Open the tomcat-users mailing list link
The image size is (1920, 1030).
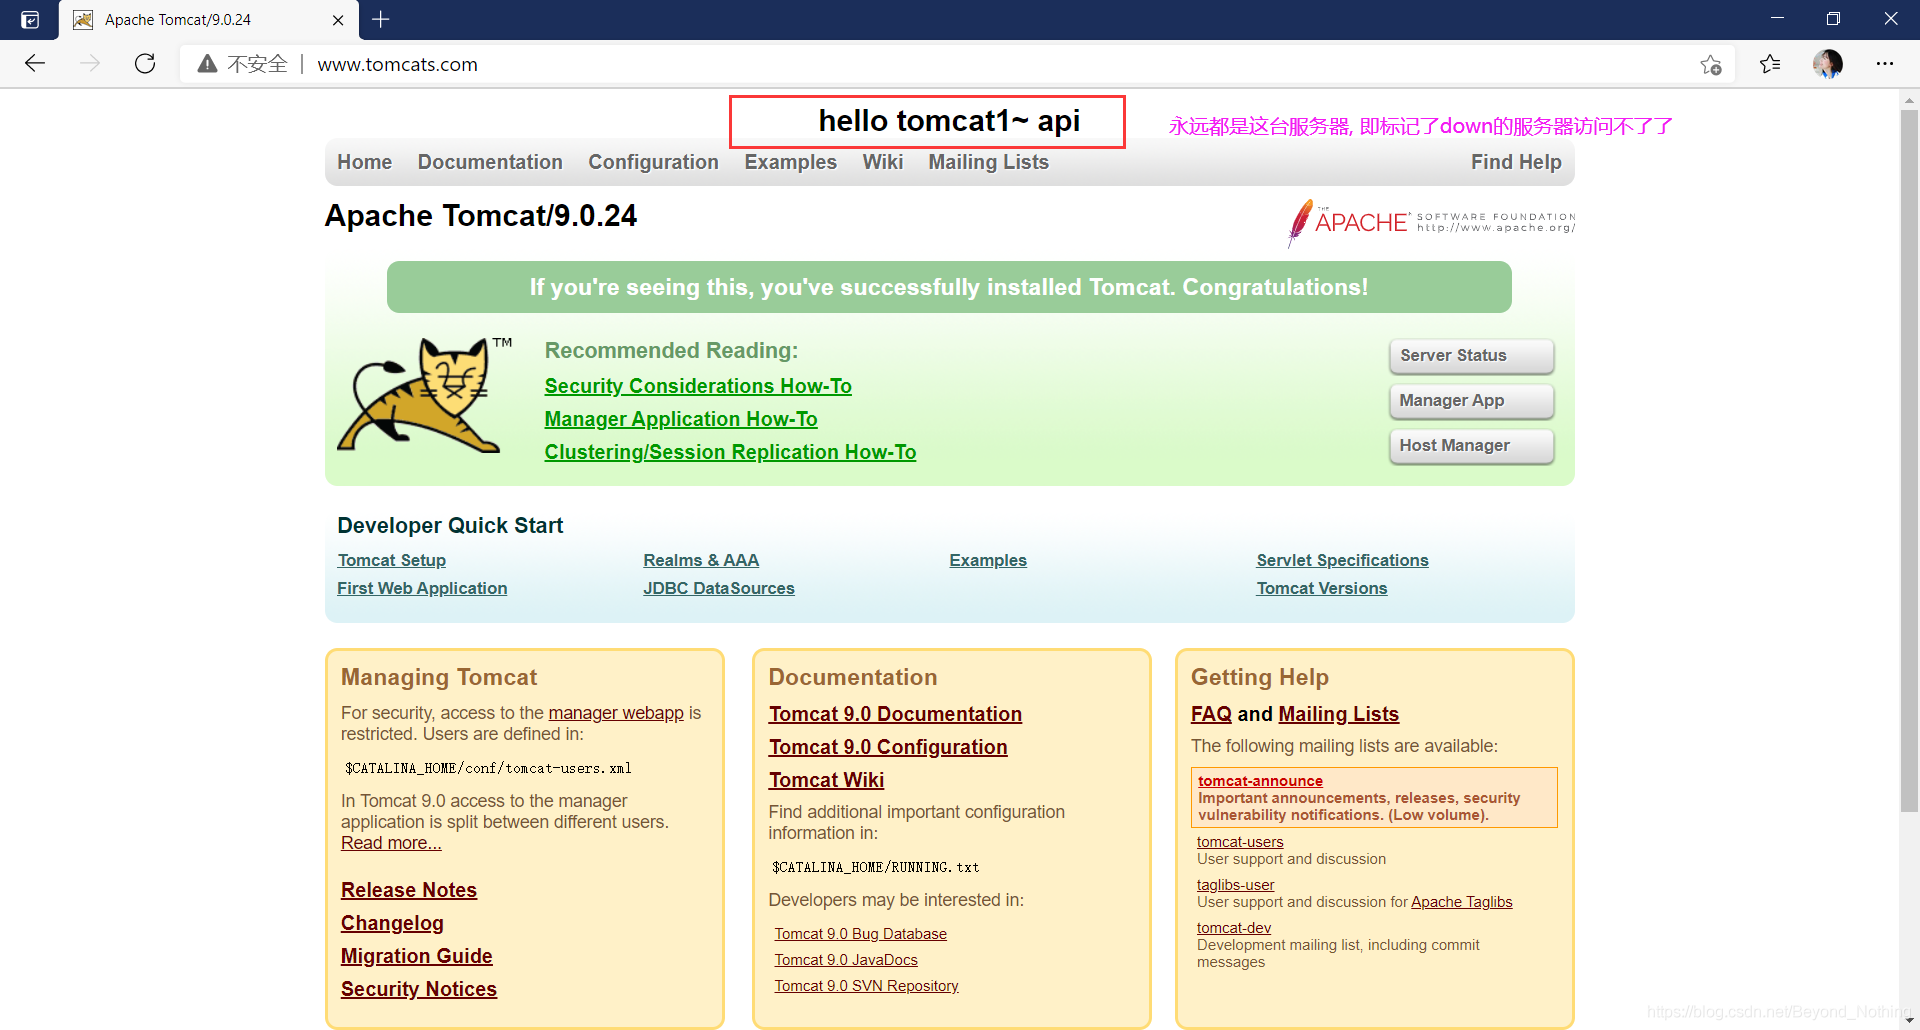tap(1240, 842)
